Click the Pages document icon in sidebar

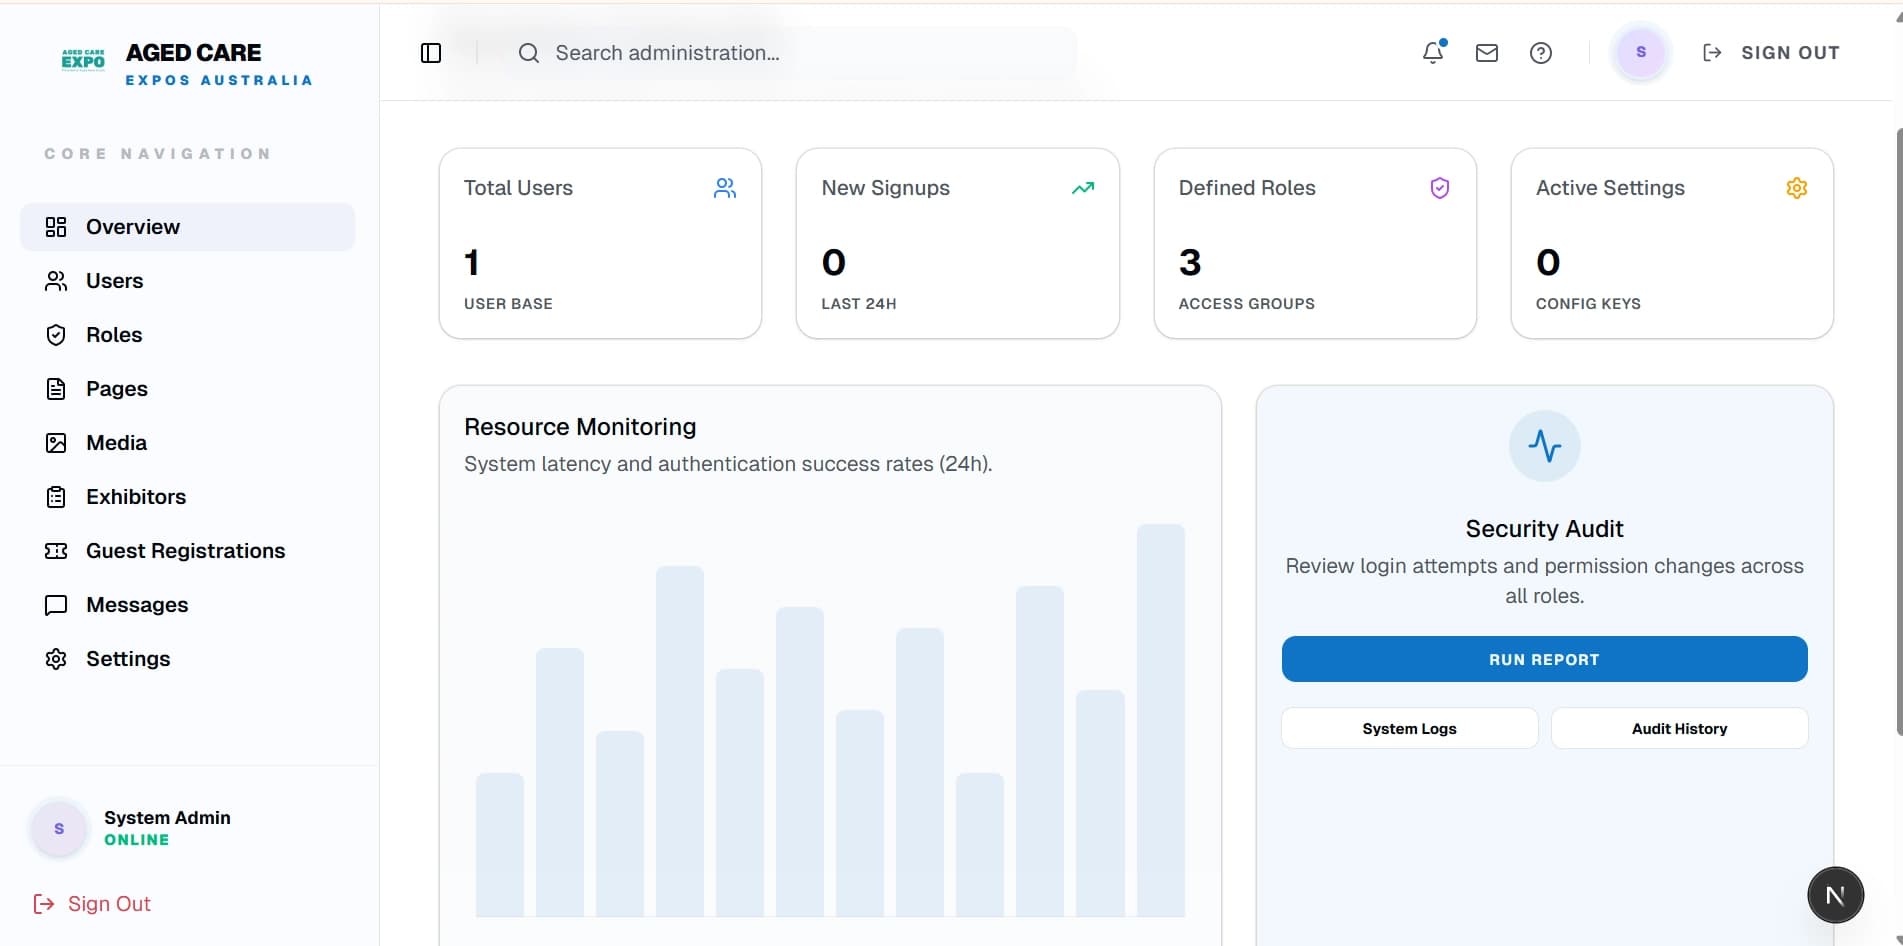click(x=56, y=389)
